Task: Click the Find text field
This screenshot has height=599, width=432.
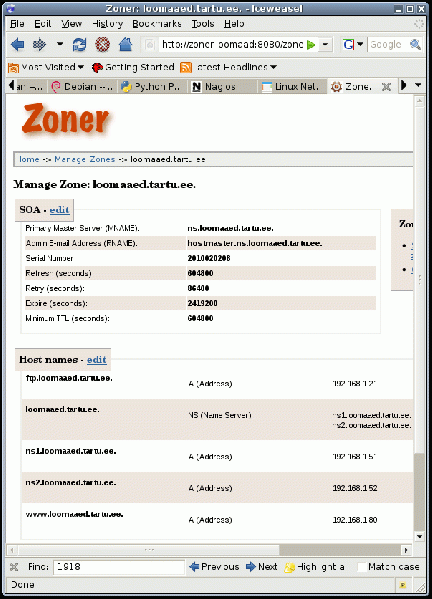Action: point(118,567)
